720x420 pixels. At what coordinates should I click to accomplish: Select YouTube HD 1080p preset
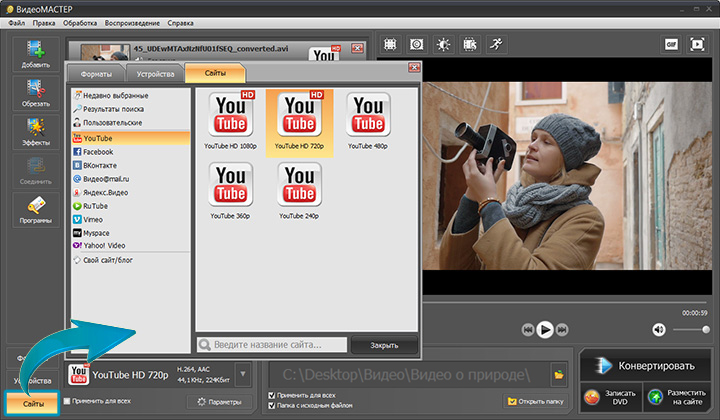231,121
